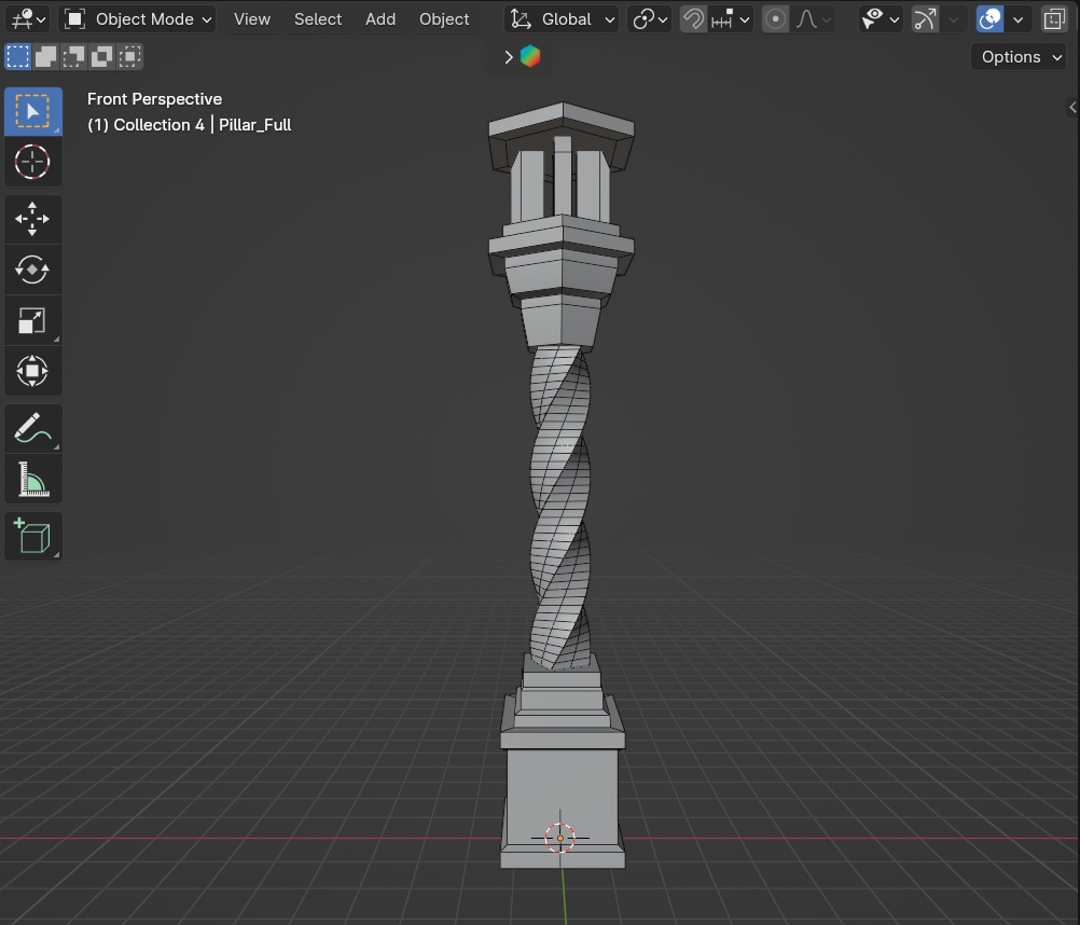Pick the Scale tool
The height and width of the screenshot is (925, 1080).
pyautogui.click(x=32, y=321)
